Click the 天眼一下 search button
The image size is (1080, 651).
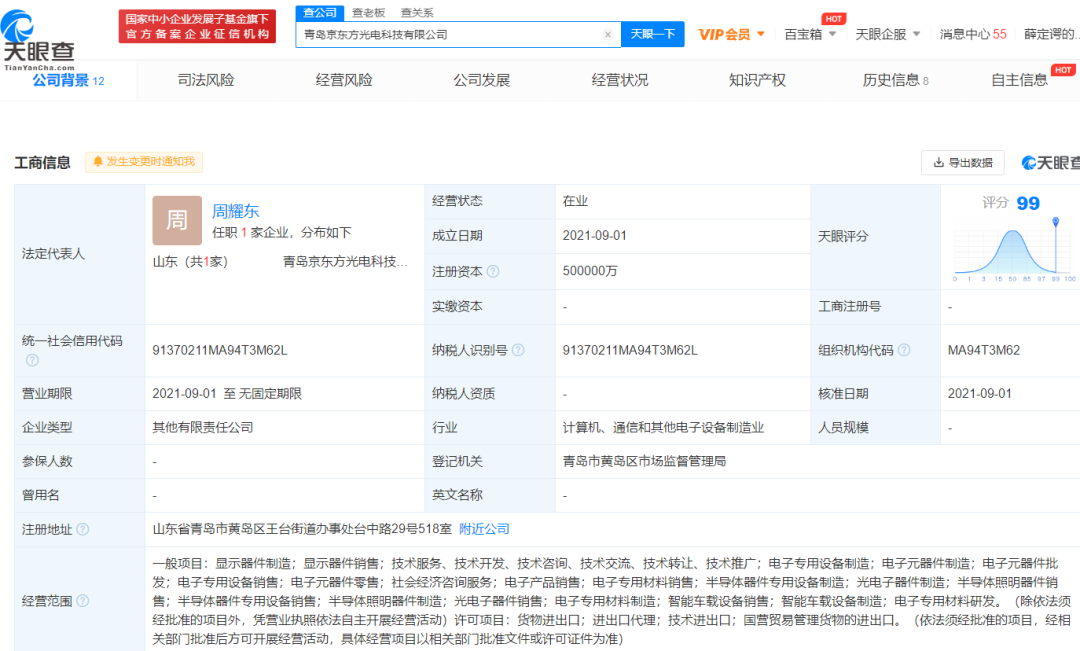point(652,34)
